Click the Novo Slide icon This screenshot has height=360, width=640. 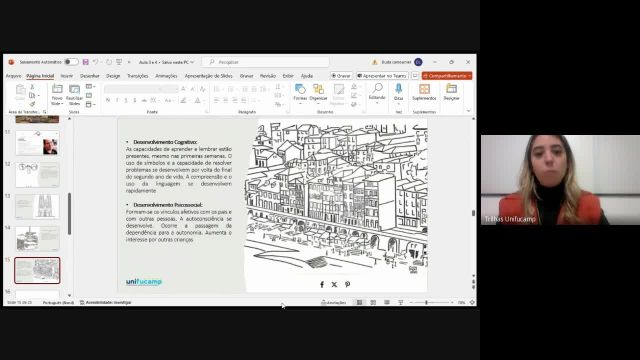[x=57, y=89]
